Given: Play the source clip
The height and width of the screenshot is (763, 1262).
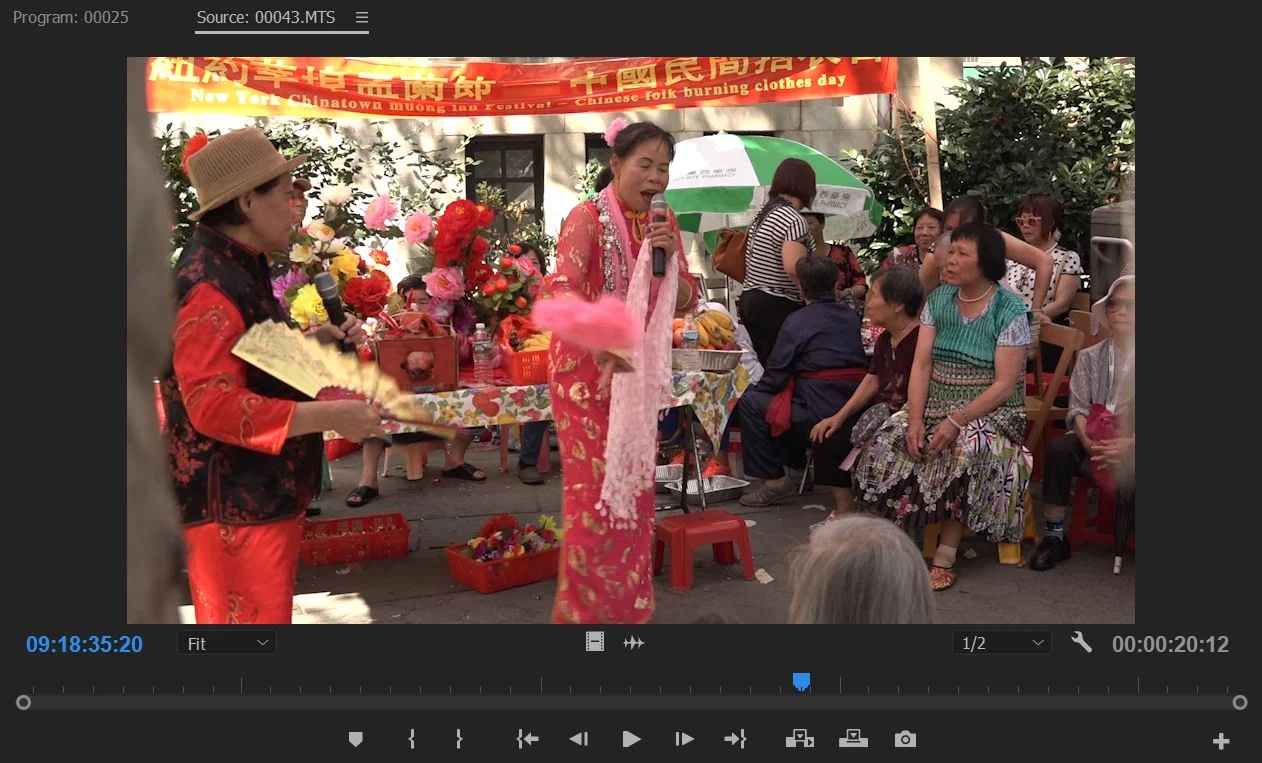Looking at the screenshot, I should pos(631,739).
